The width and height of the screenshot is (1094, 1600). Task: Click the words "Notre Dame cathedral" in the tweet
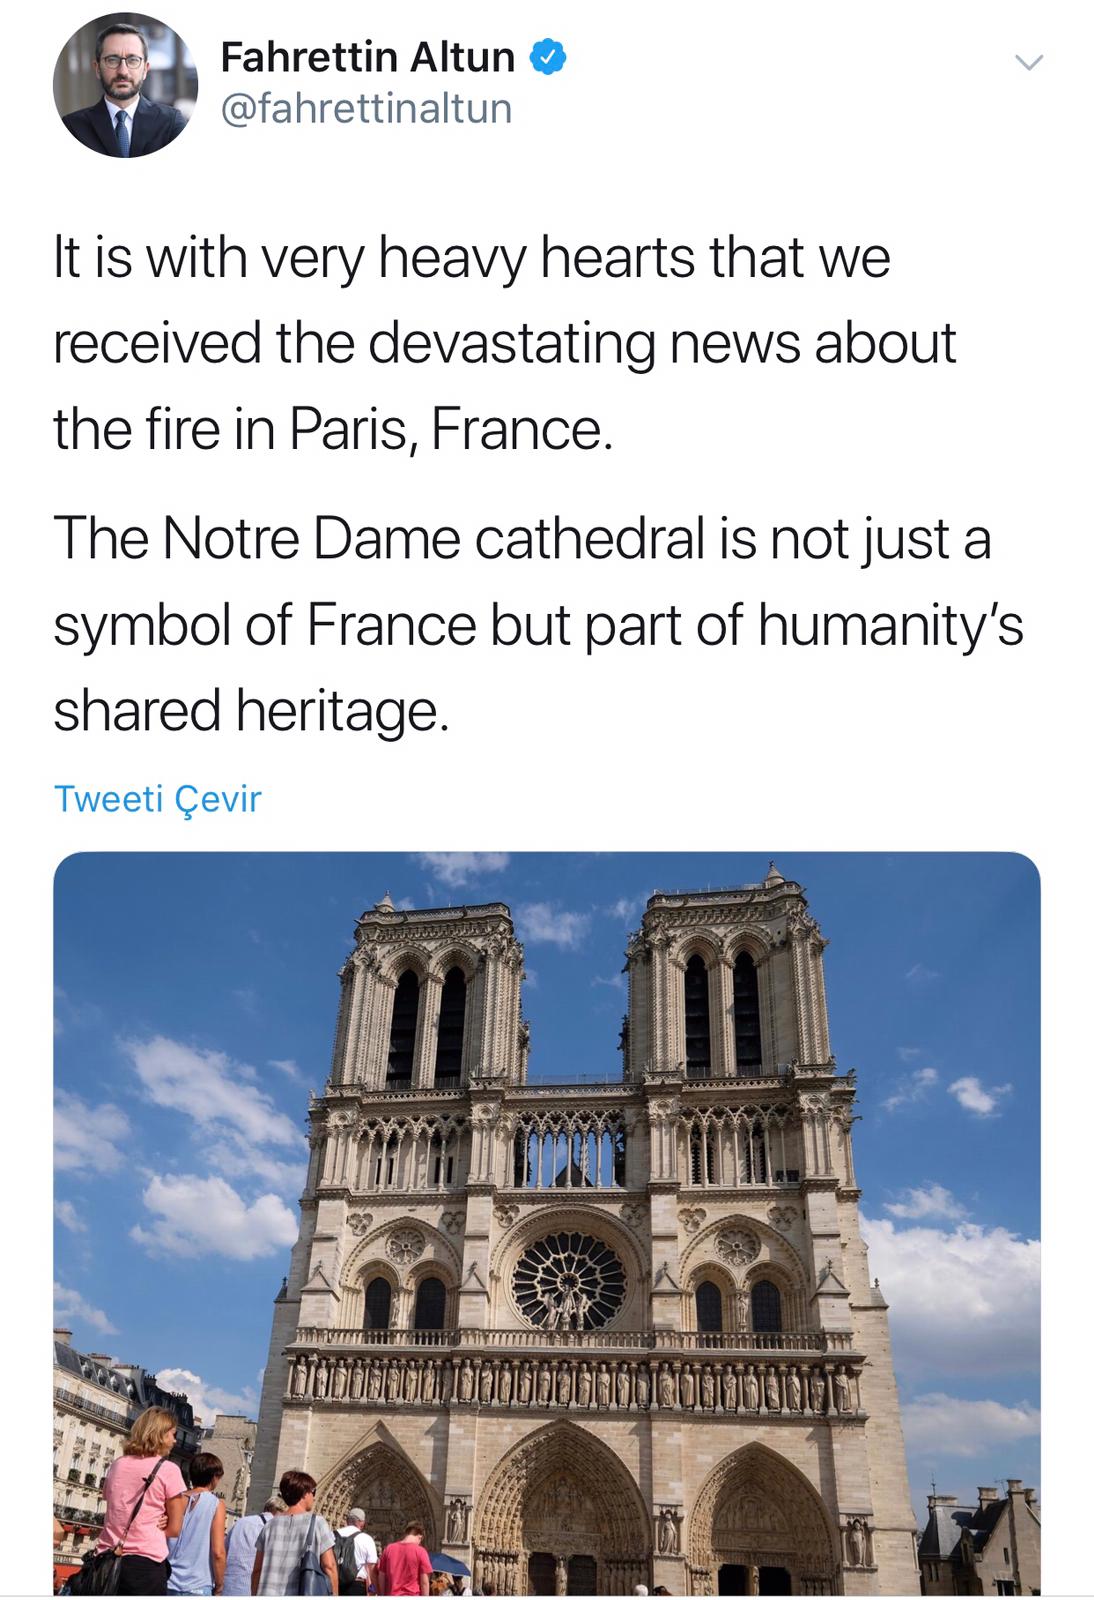pos(433,539)
